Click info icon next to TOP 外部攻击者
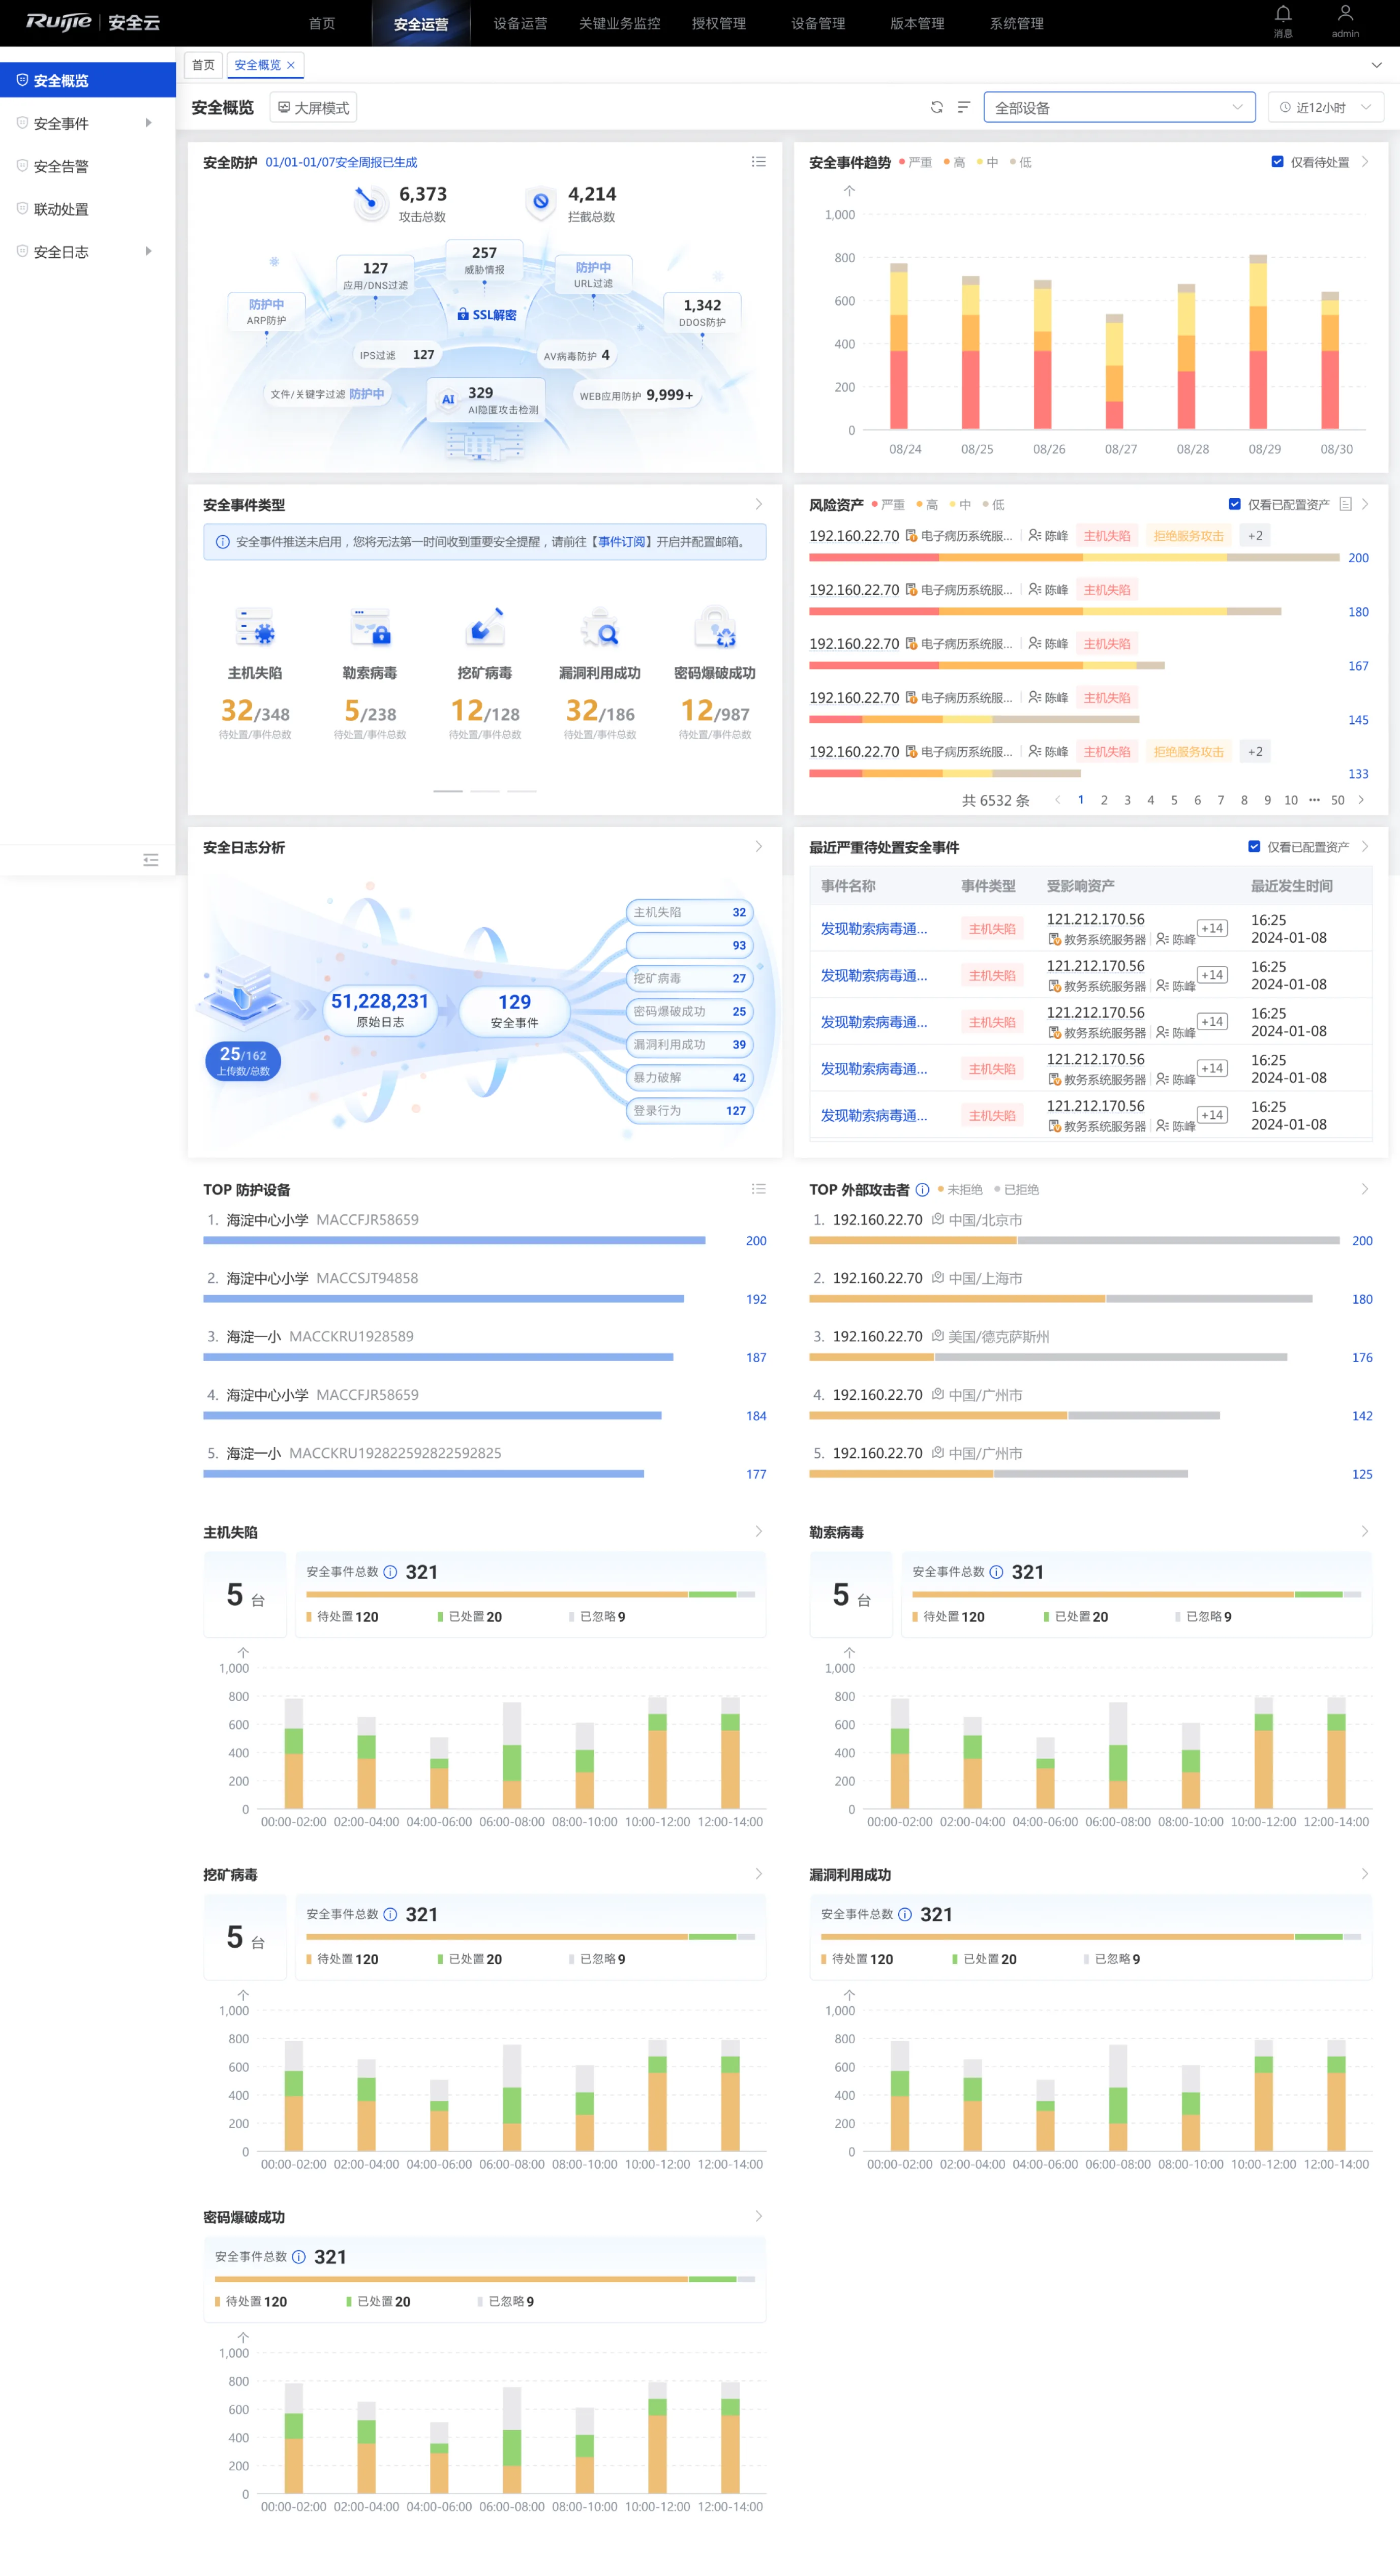Viewport: 1400px width, 2576px height. point(923,1190)
